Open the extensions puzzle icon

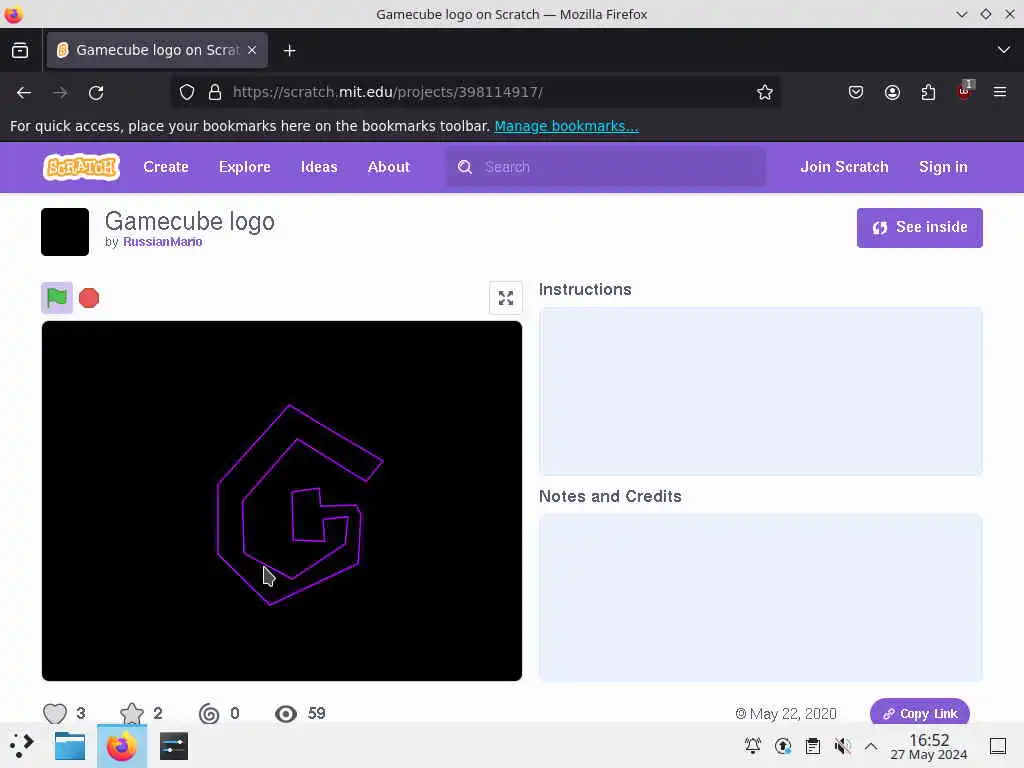click(x=928, y=92)
